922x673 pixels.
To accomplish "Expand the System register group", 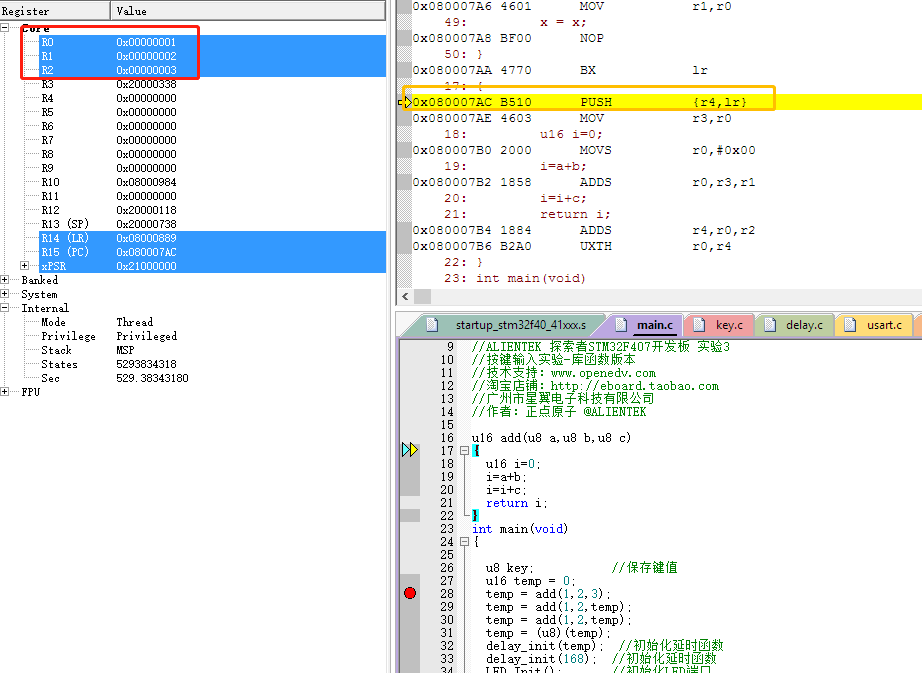I will point(5,294).
